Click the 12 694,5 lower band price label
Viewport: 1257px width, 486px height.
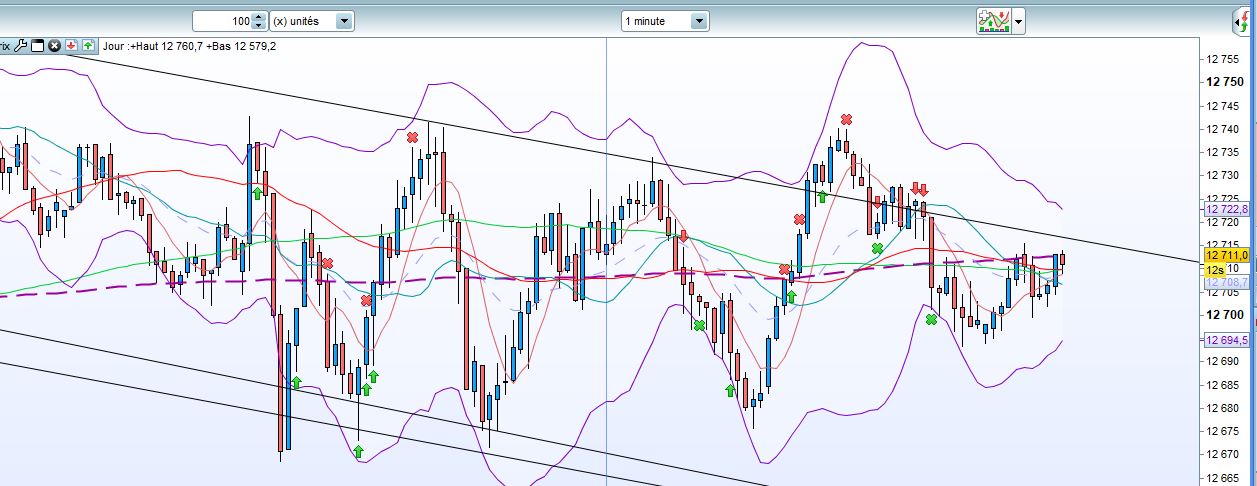pyautogui.click(x=1228, y=340)
